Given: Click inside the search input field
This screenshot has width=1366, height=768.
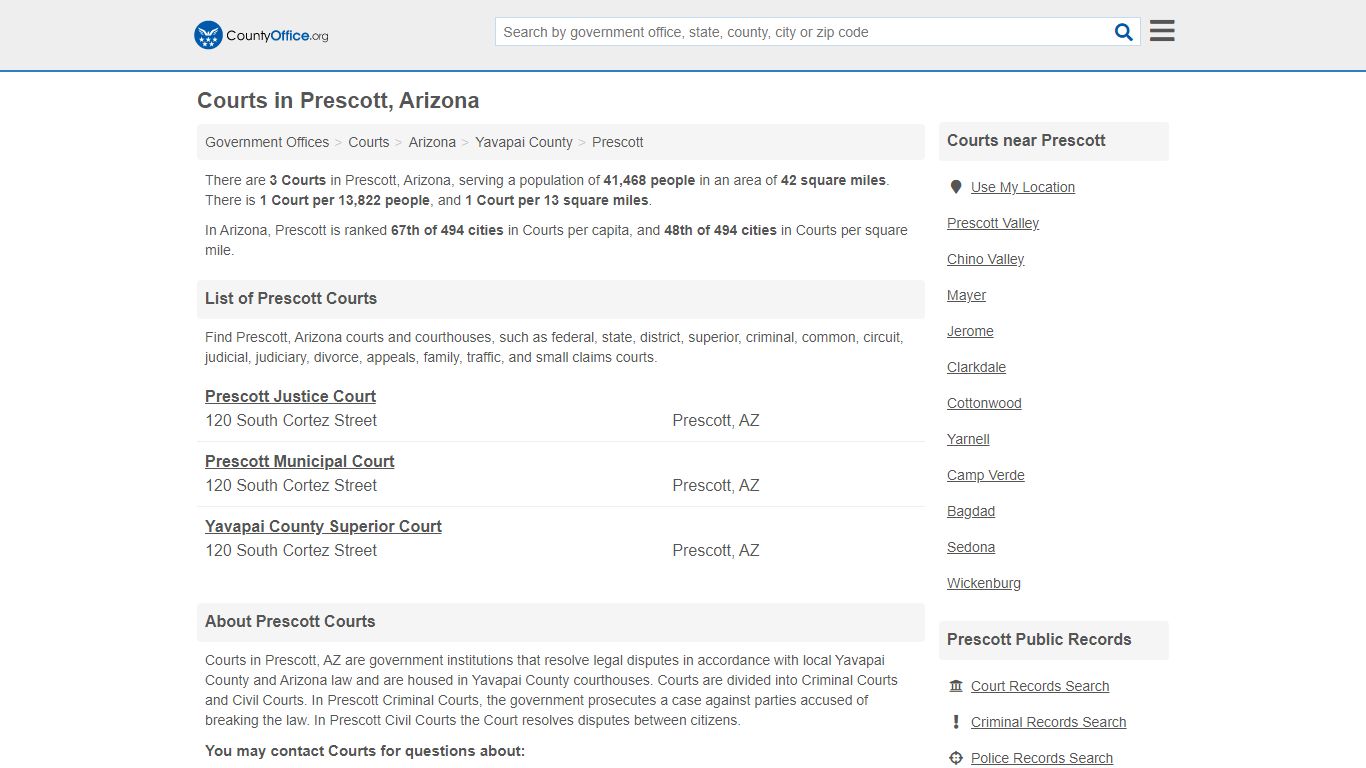Looking at the screenshot, I should pos(800,31).
